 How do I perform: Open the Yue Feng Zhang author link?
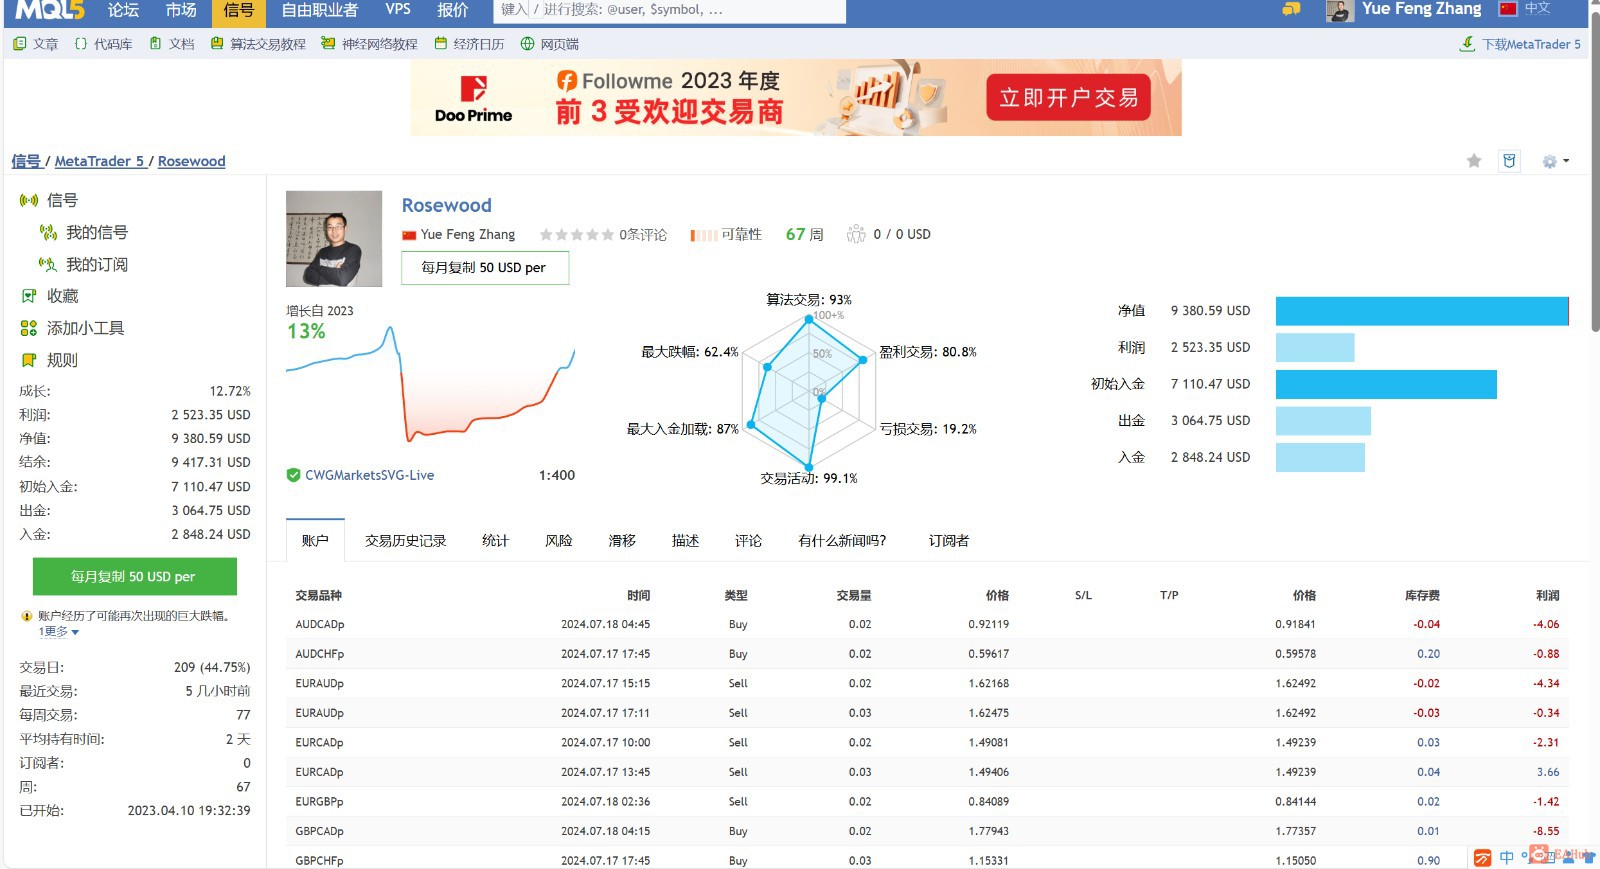click(467, 234)
